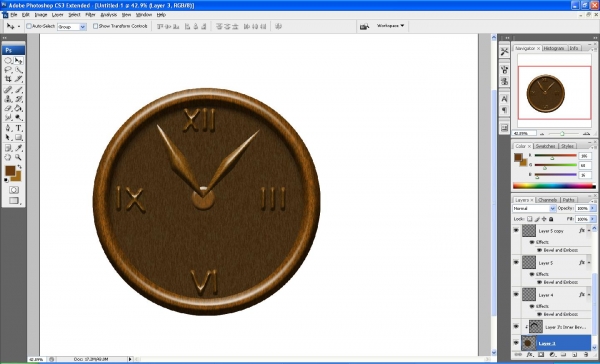
Task: Hide Layer 5 copy with its eye icon
Action: click(516, 230)
